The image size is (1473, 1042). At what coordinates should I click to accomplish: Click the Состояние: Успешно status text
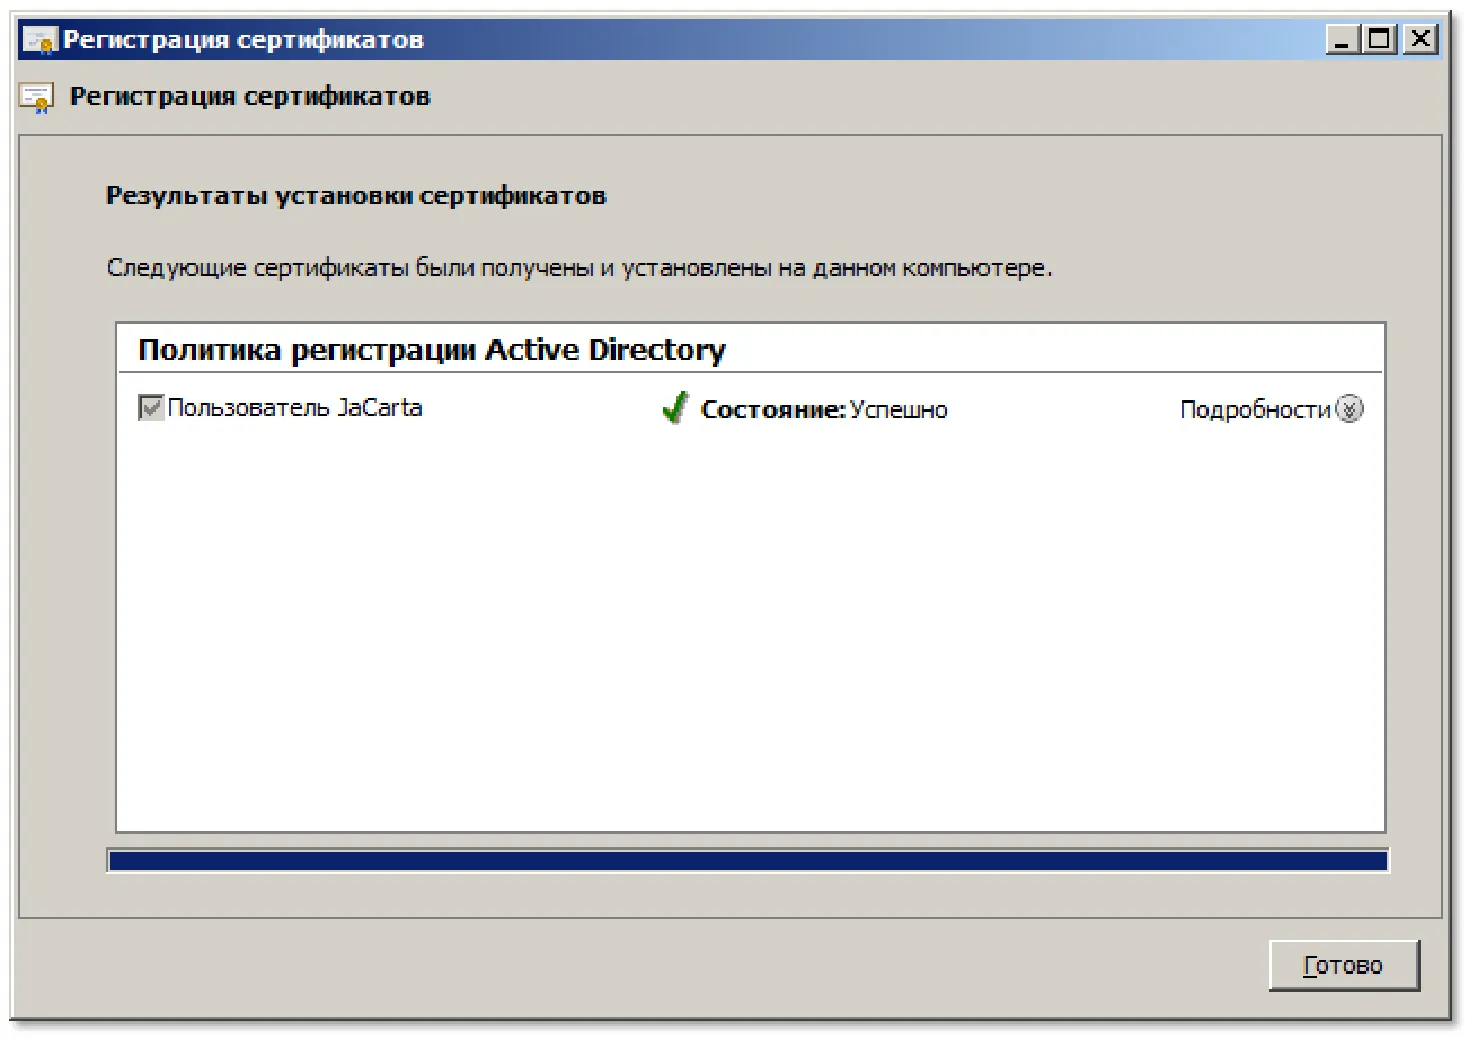click(x=824, y=410)
